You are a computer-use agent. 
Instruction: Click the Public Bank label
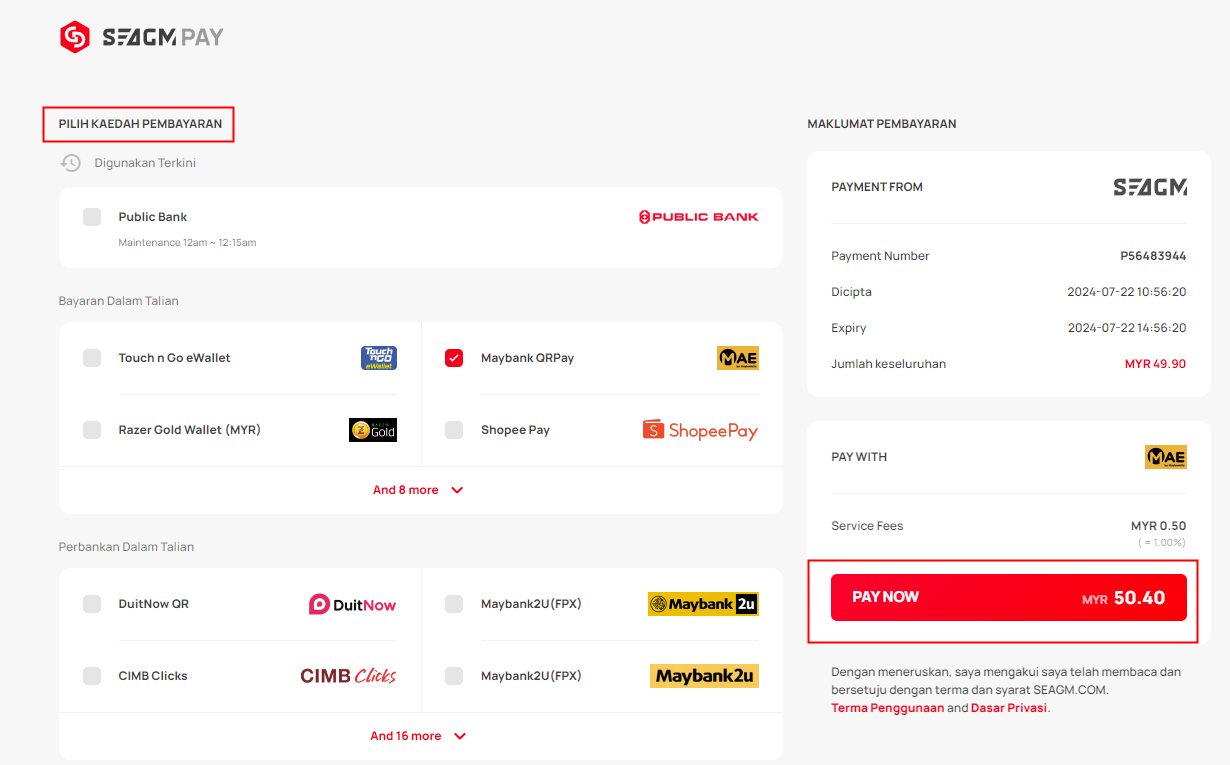[x=153, y=217]
